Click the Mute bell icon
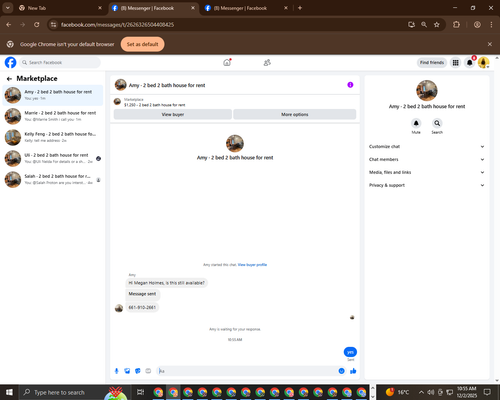 (x=416, y=123)
